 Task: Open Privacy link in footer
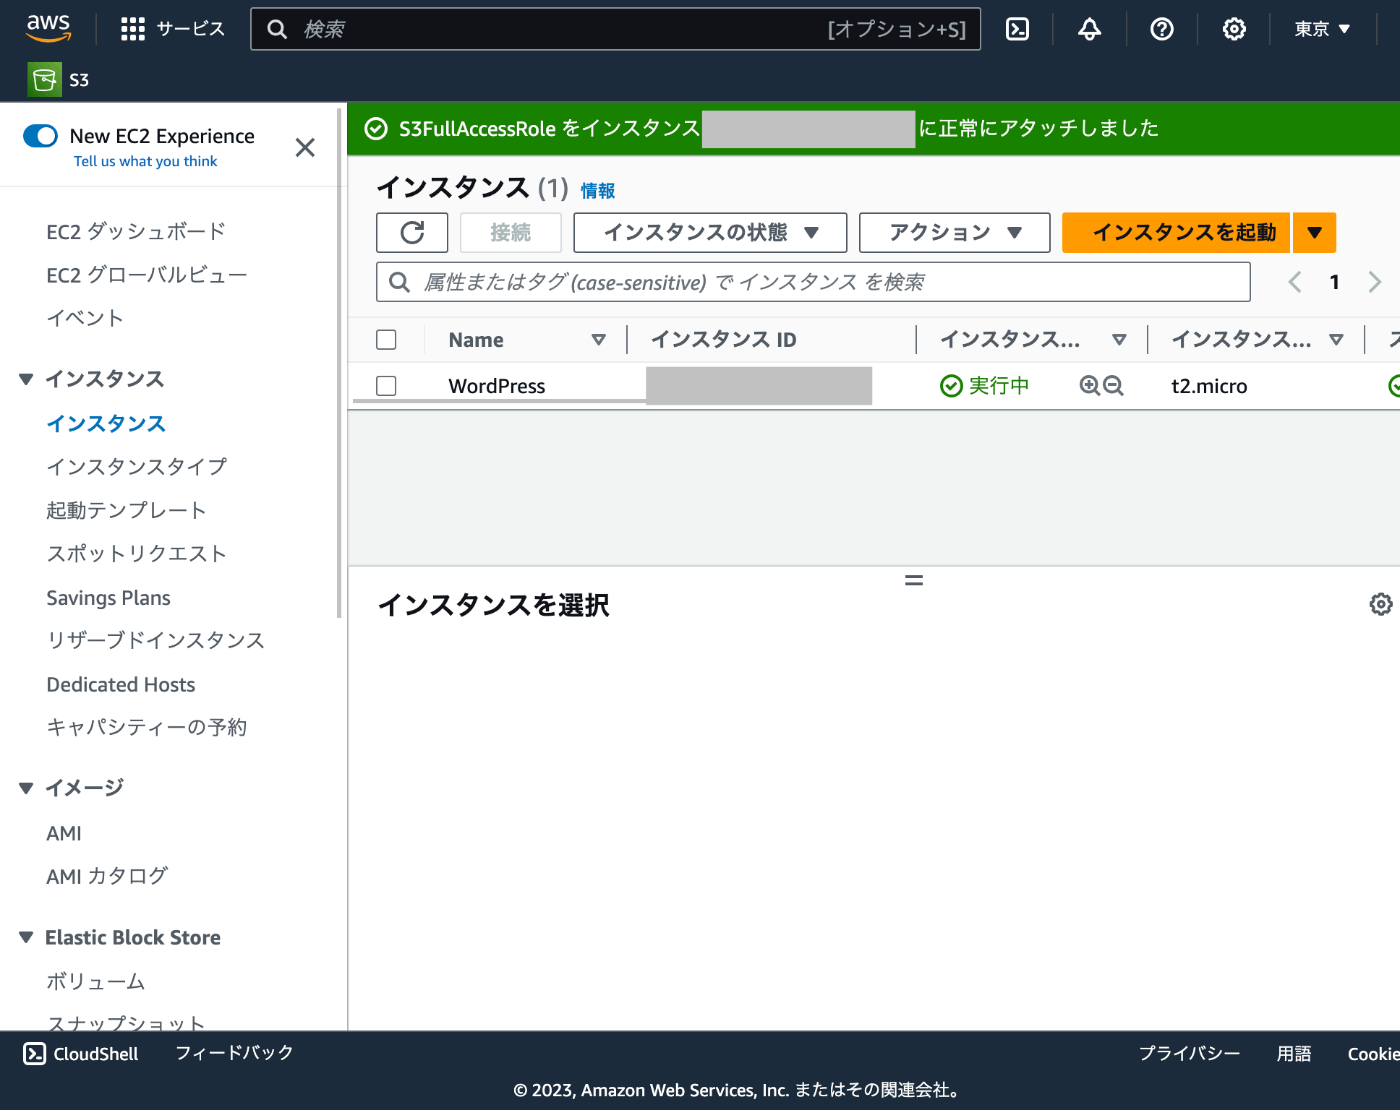tap(1189, 1053)
